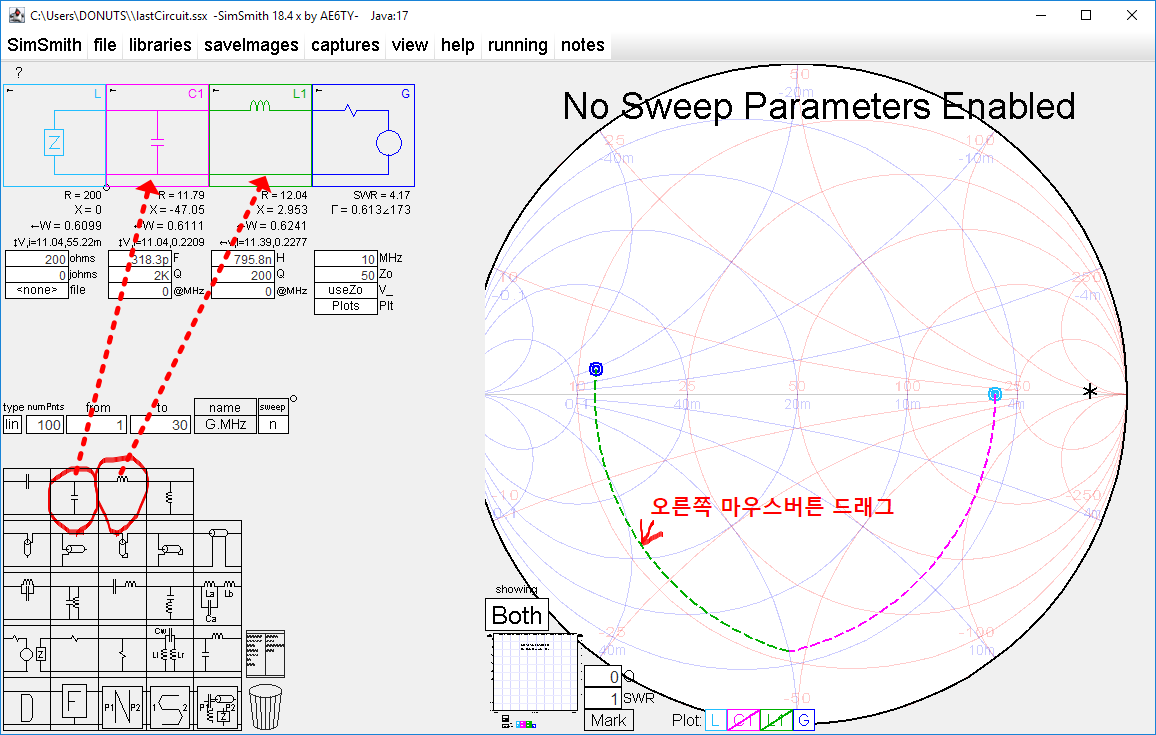This screenshot has height=735, width=1156.
Task: Toggle the G trace in Plot row
Action: click(x=804, y=720)
